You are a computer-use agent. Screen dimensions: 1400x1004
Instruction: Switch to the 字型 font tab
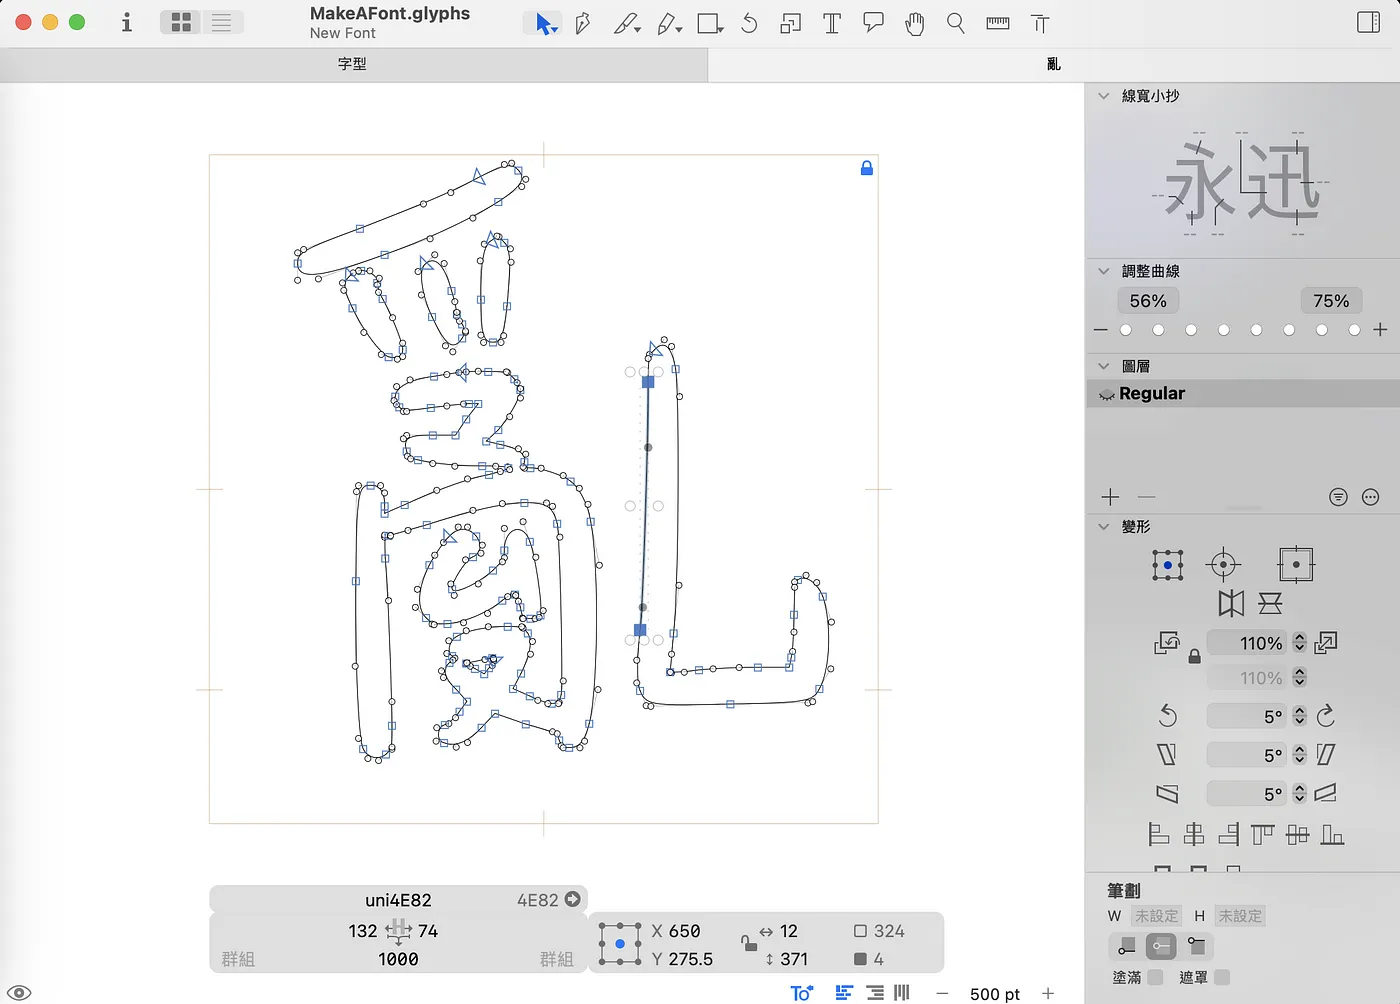click(352, 64)
